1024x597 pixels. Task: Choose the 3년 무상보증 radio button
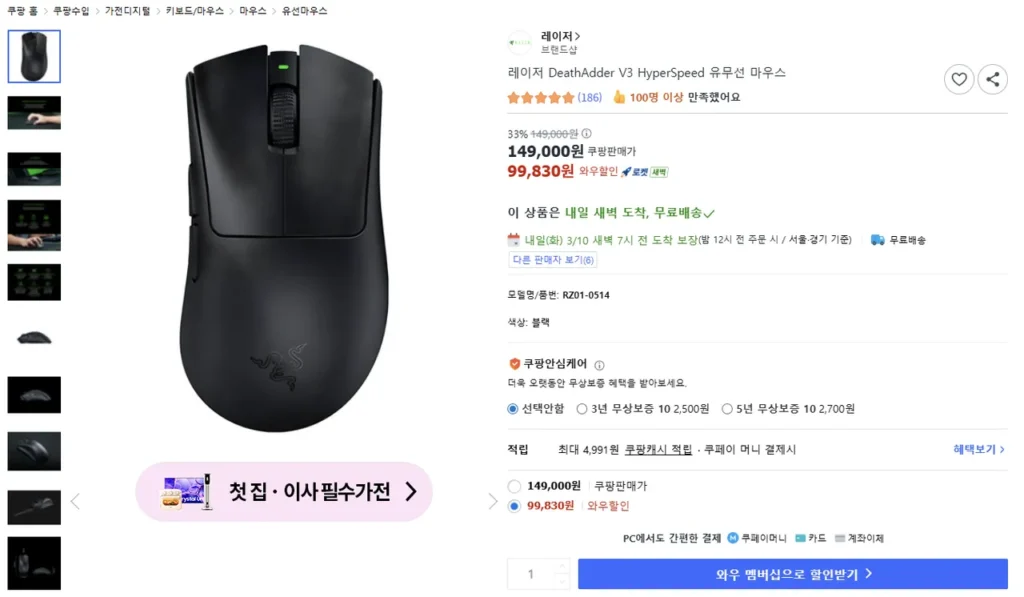pos(581,408)
